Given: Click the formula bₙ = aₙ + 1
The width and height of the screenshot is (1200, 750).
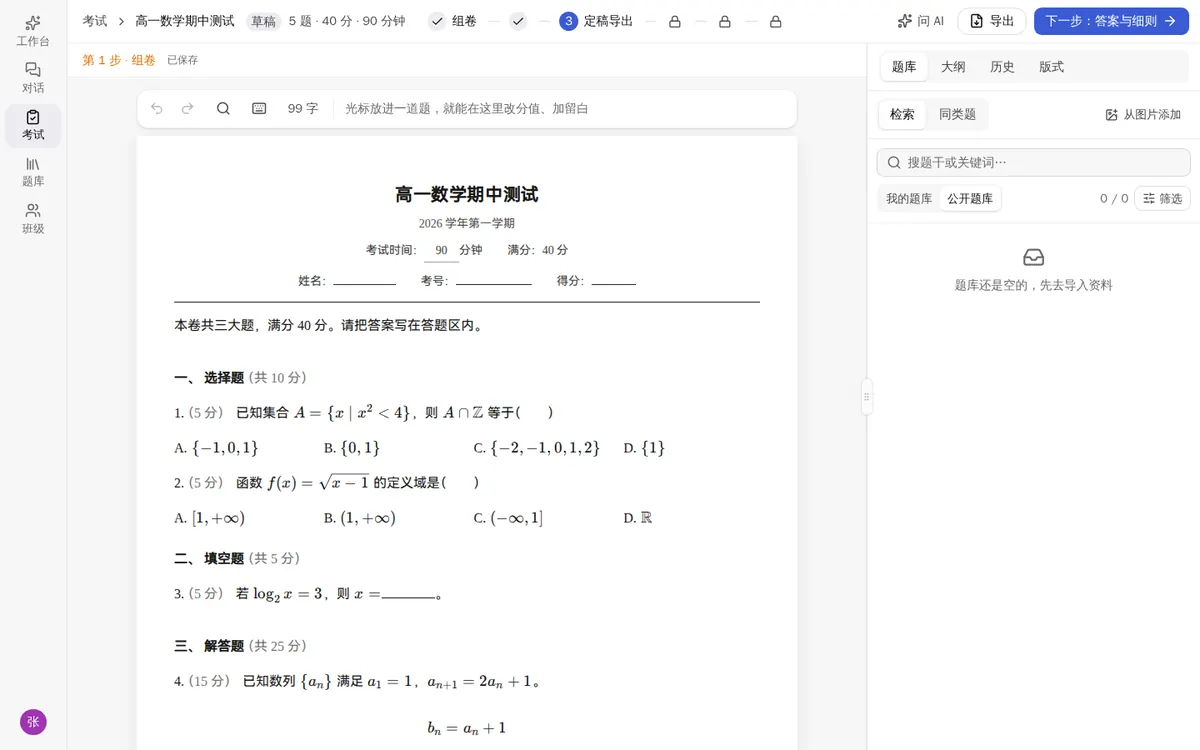Looking at the screenshot, I should (467, 728).
